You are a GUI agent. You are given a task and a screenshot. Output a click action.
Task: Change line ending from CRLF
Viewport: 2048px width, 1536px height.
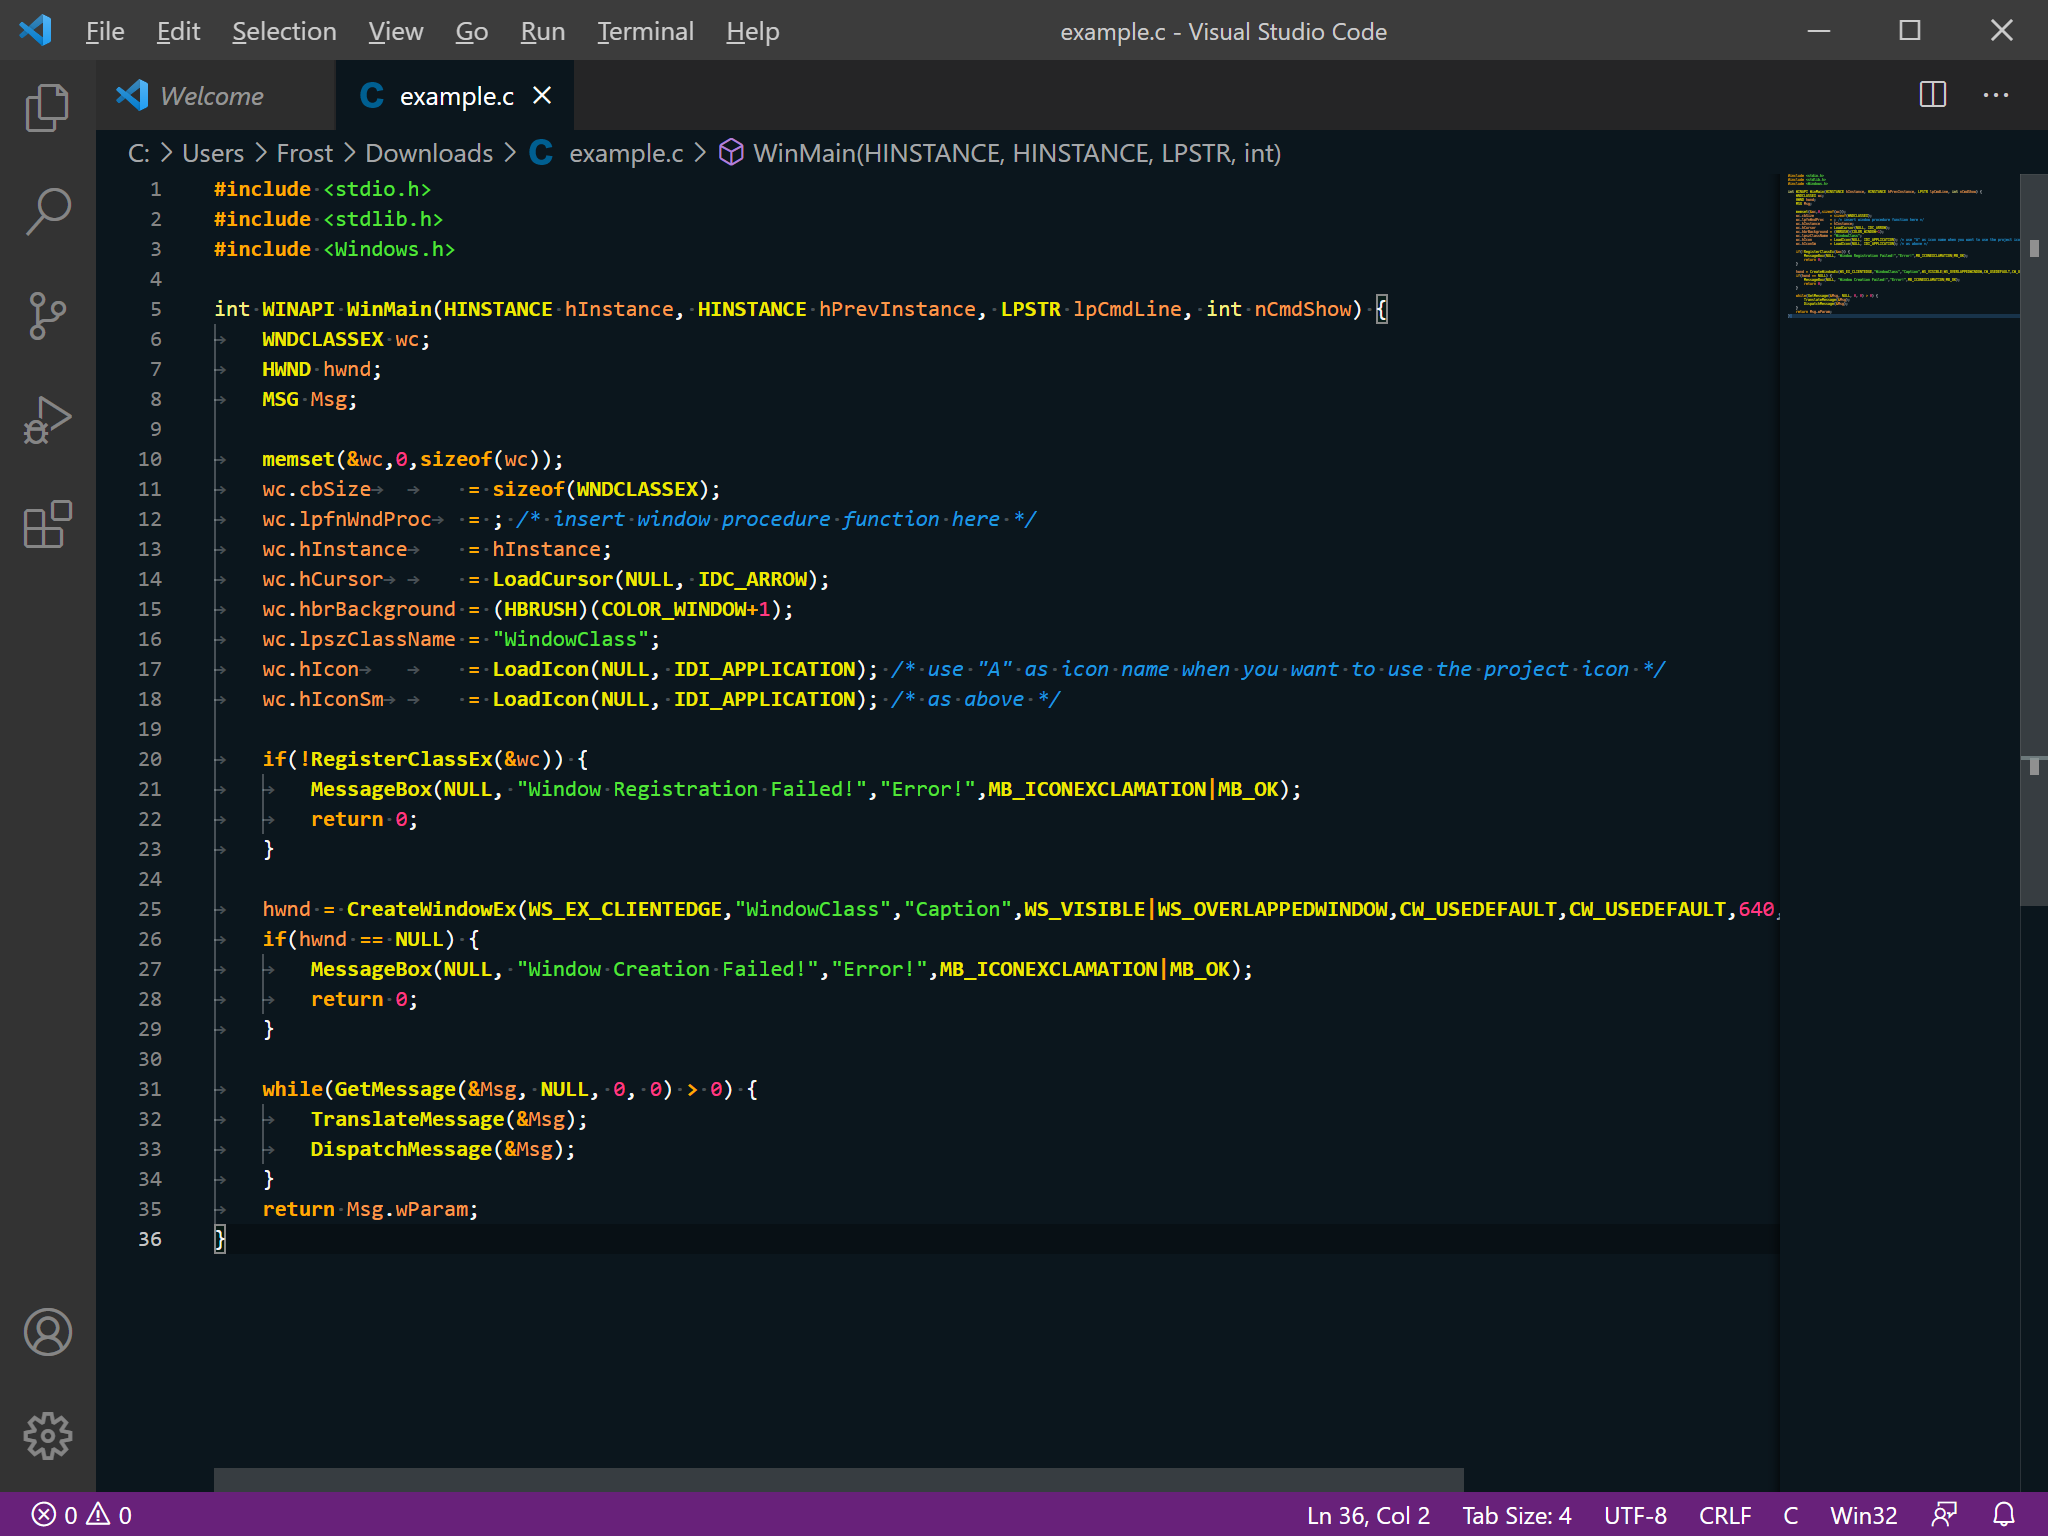click(1727, 1514)
